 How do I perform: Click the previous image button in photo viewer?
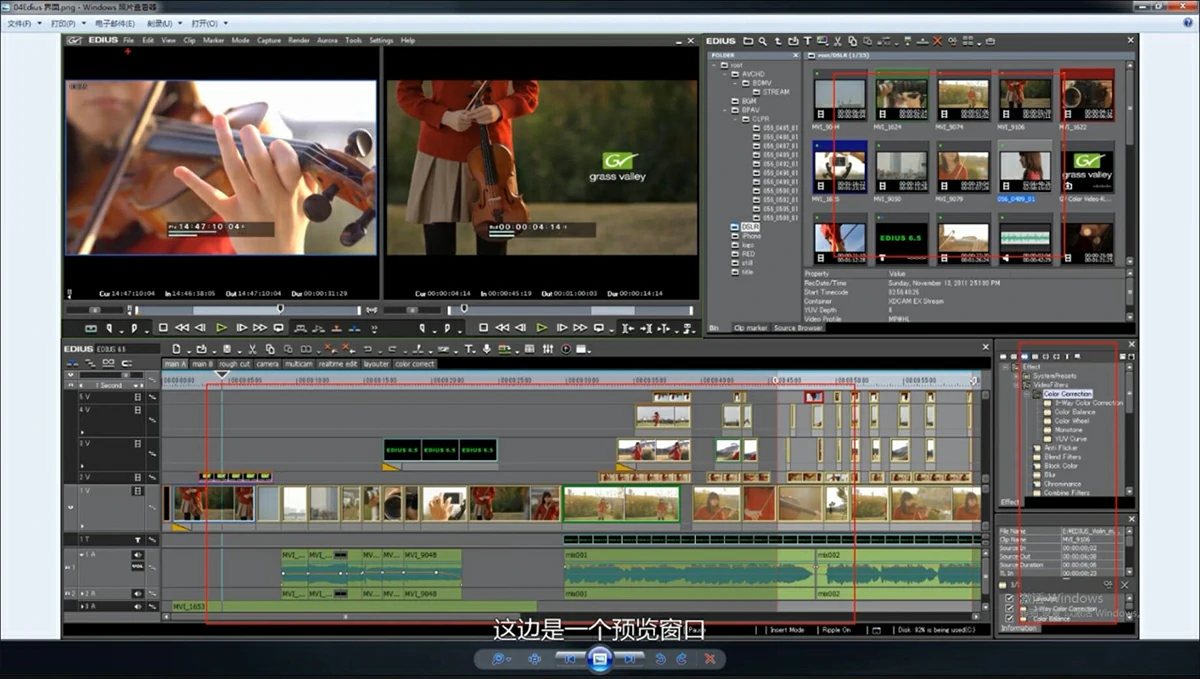click(x=569, y=659)
